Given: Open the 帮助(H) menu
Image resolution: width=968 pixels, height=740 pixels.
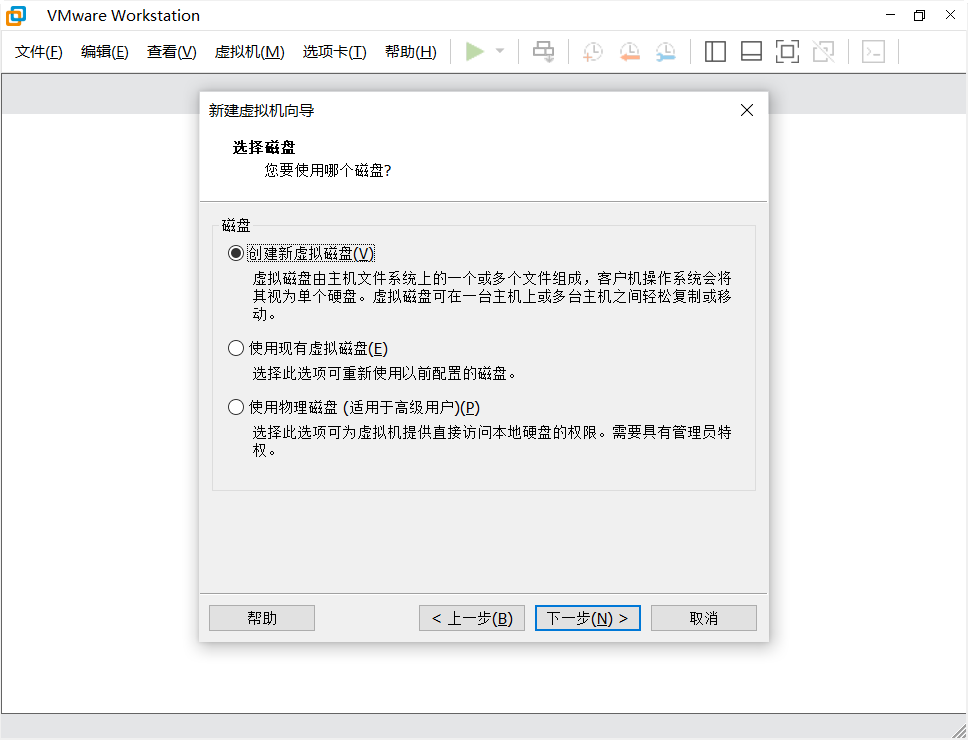Looking at the screenshot, I should 411,52.
